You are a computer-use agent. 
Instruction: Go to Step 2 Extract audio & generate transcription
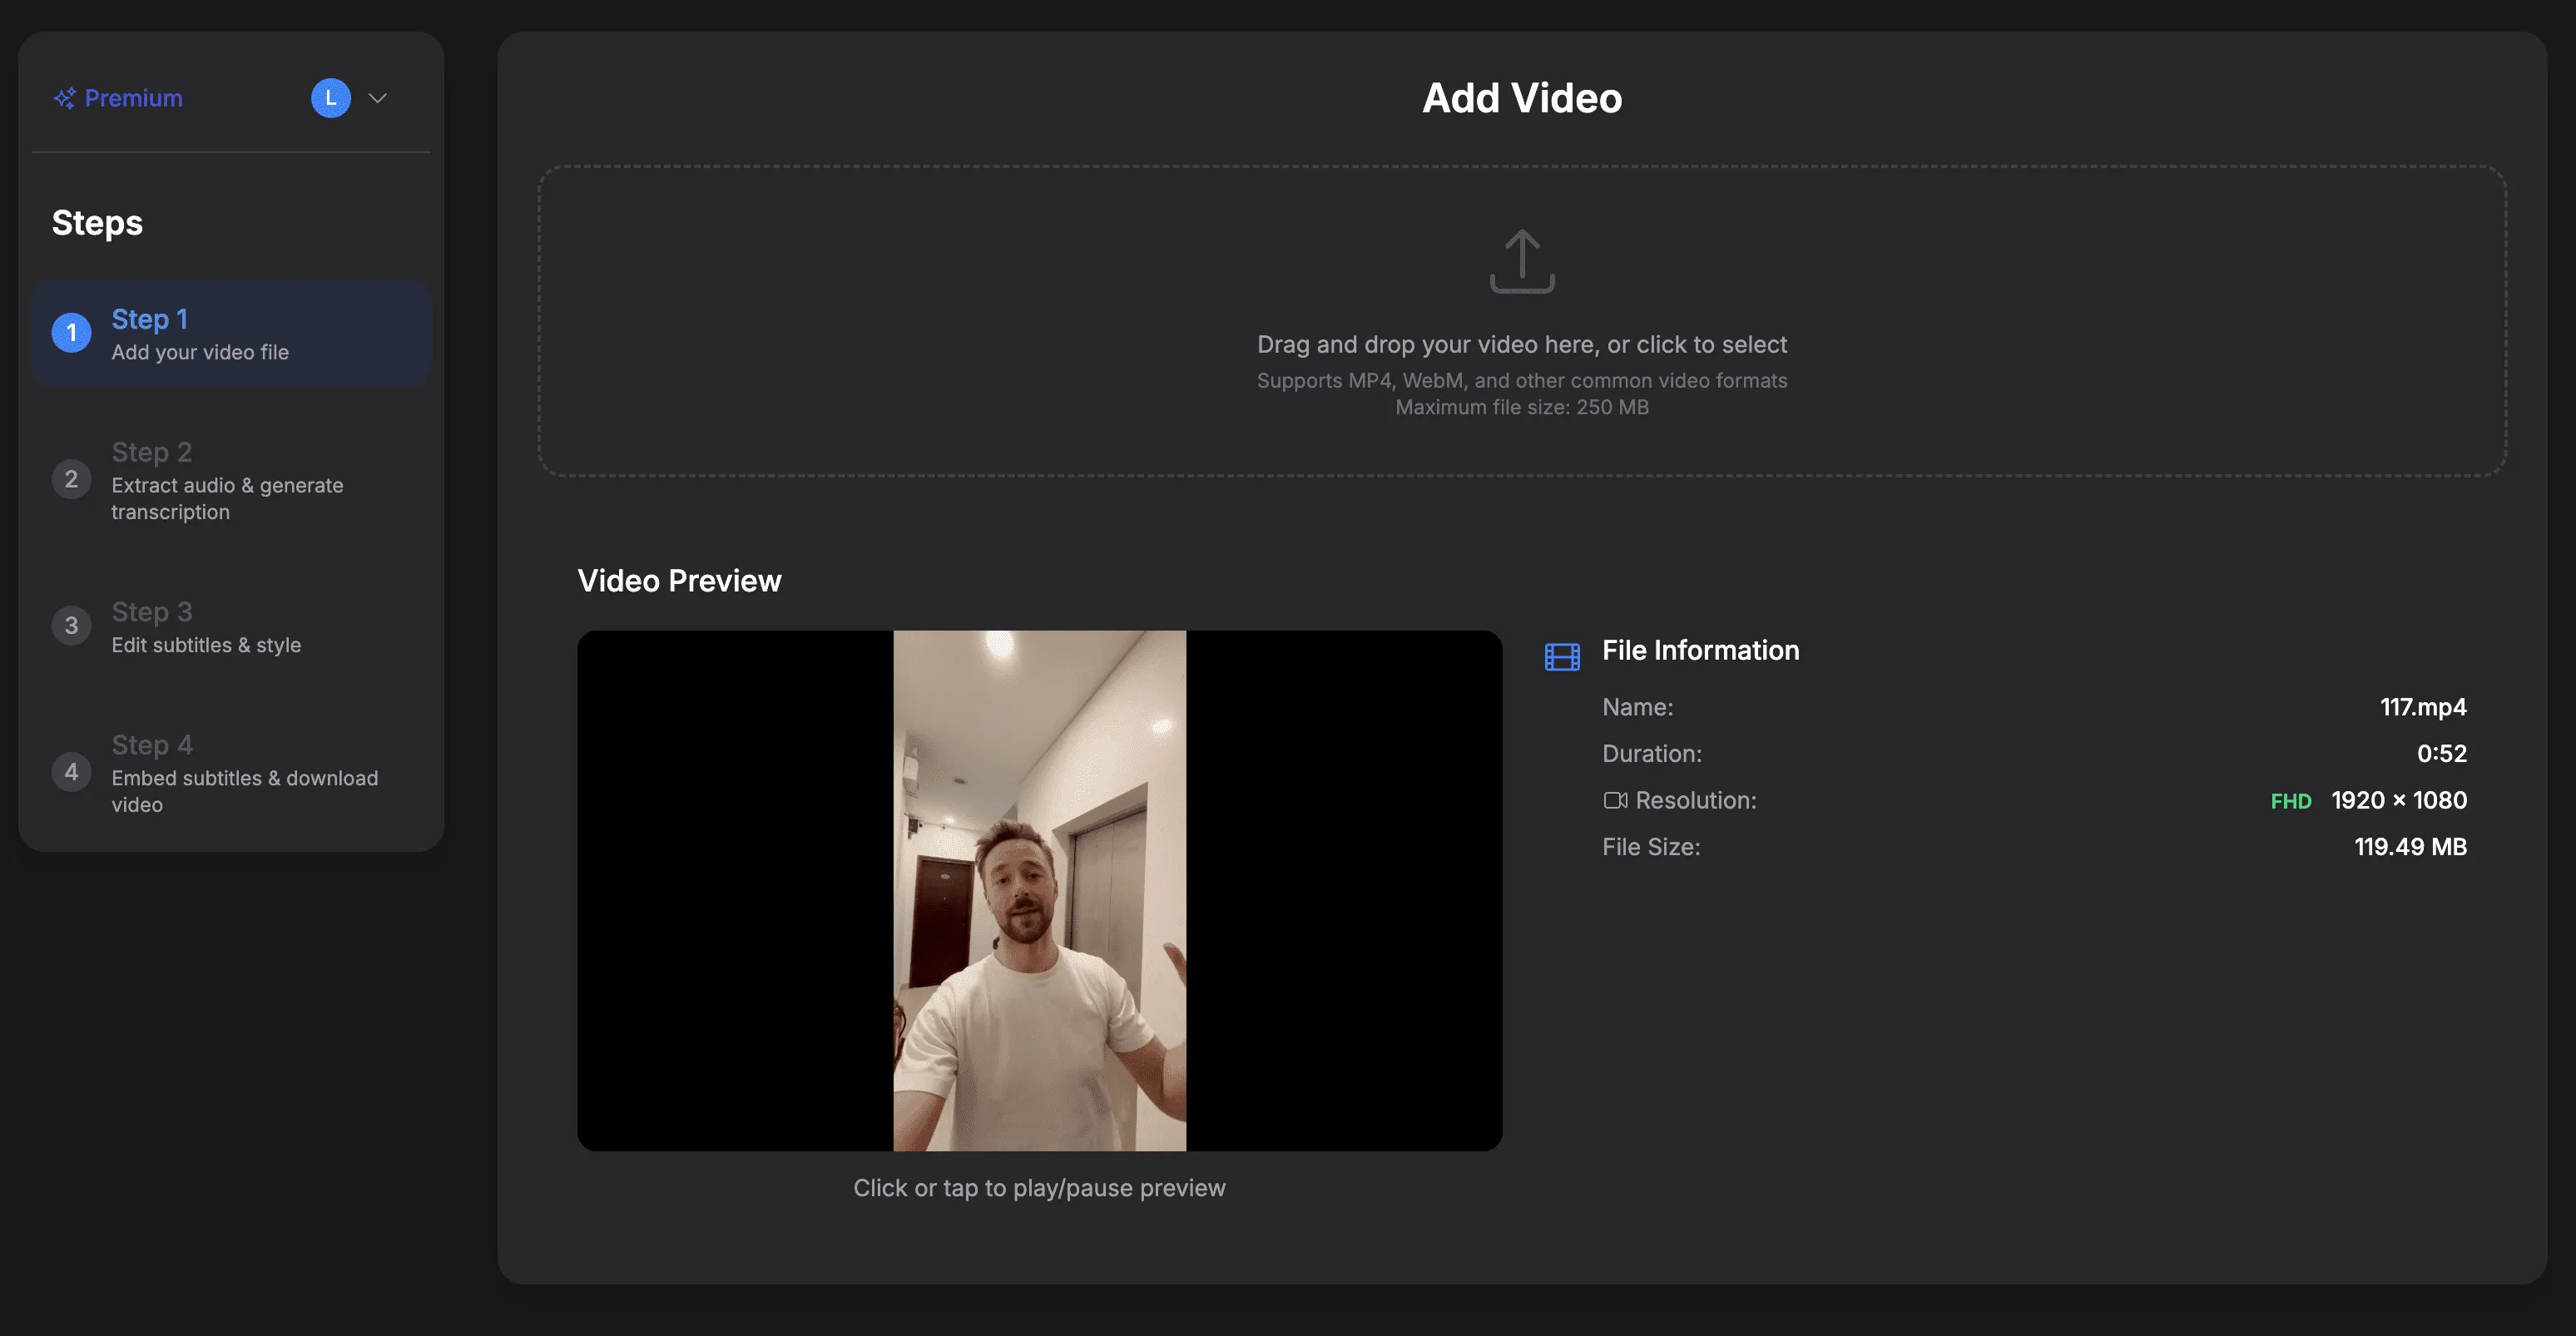click(227, 484)
